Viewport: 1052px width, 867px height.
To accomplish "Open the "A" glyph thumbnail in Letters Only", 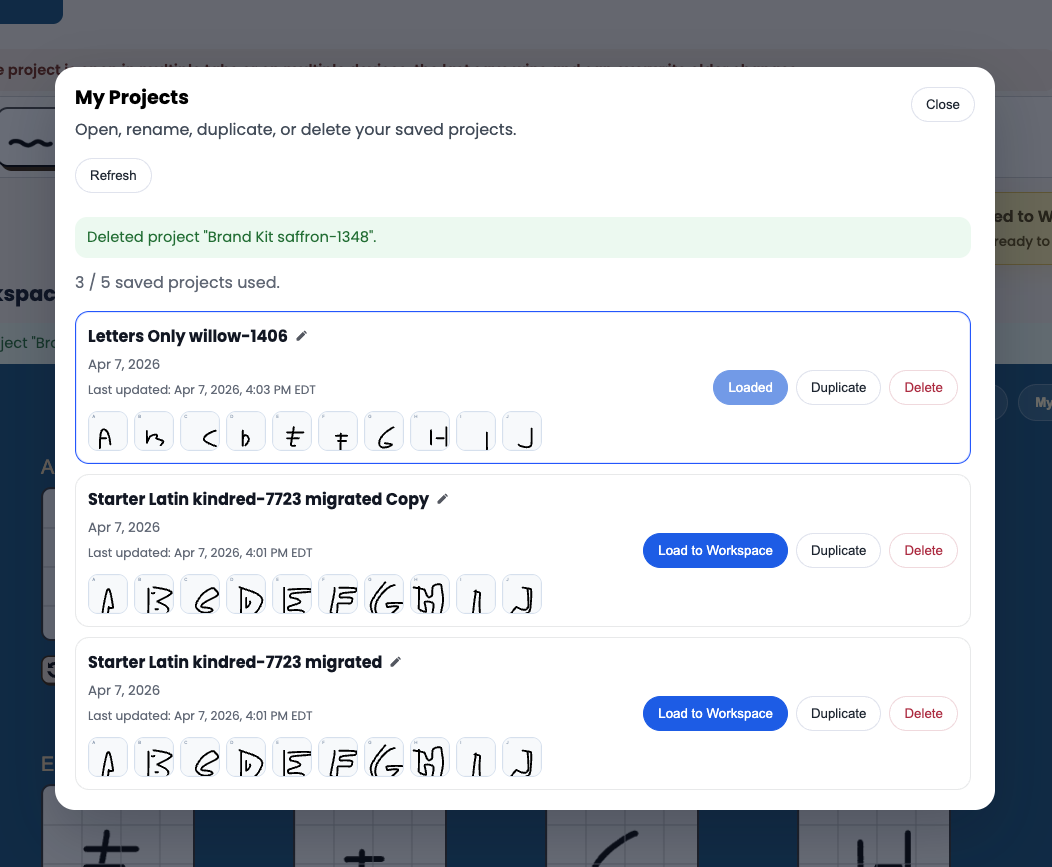I will tap(108, 431).
